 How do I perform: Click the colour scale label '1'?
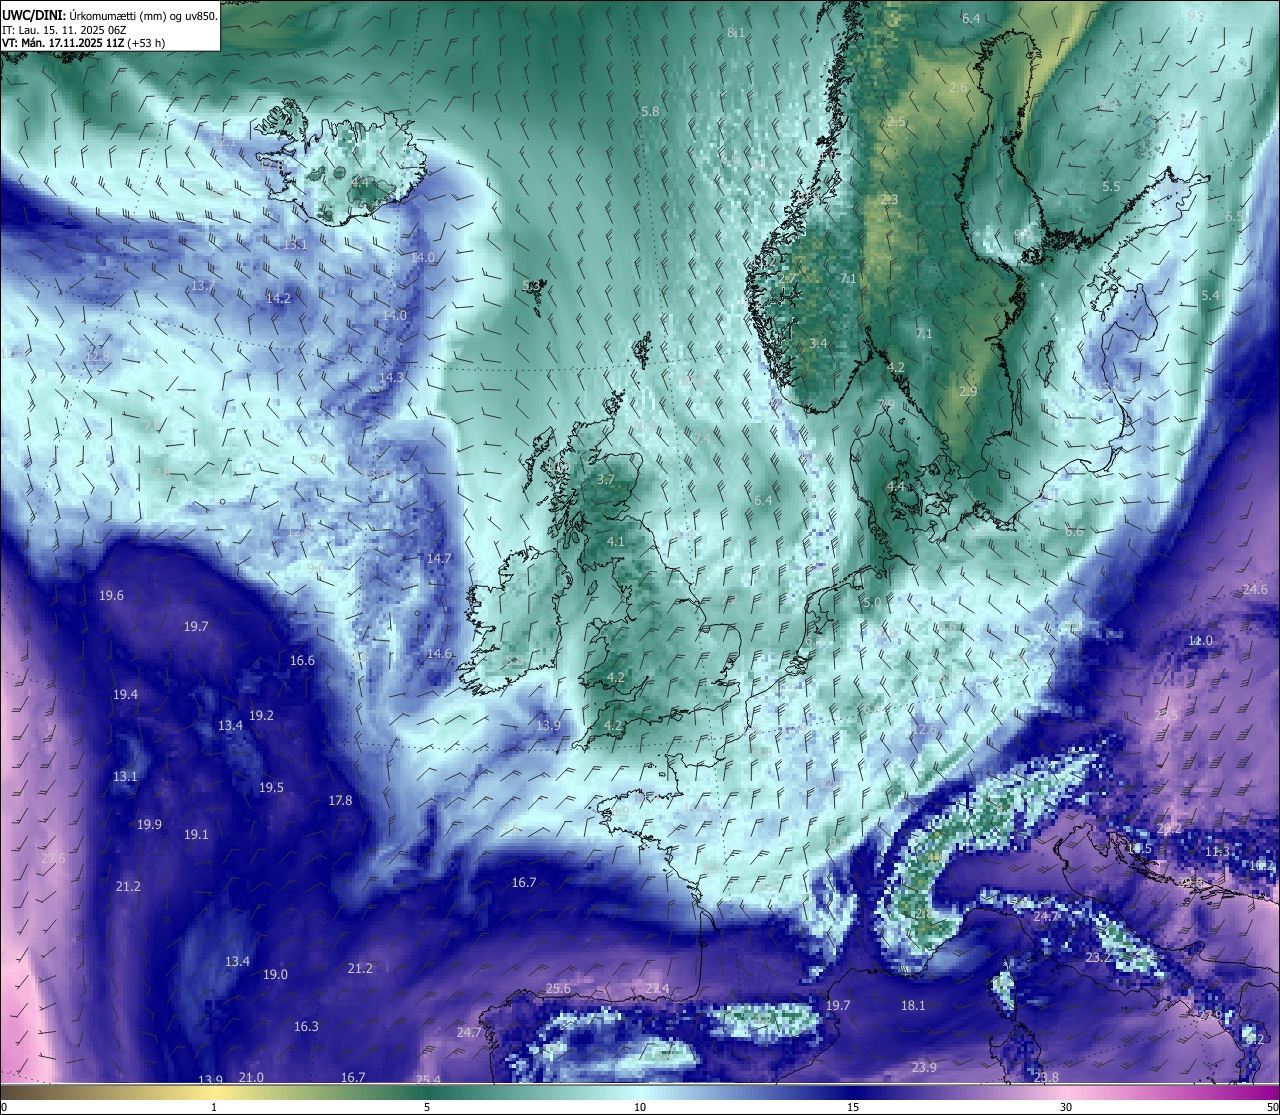click(214, 1107)
